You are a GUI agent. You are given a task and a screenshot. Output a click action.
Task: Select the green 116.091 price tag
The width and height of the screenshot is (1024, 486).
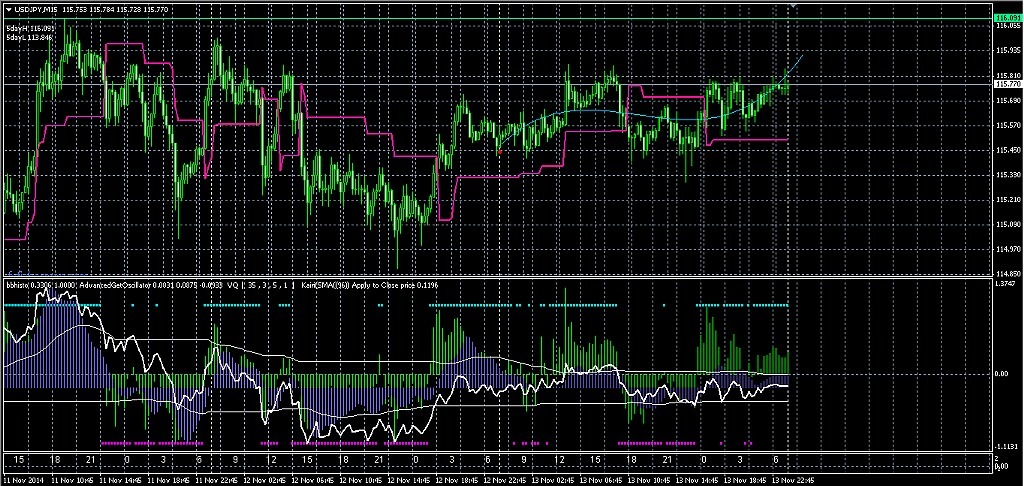coord(1005,19)
